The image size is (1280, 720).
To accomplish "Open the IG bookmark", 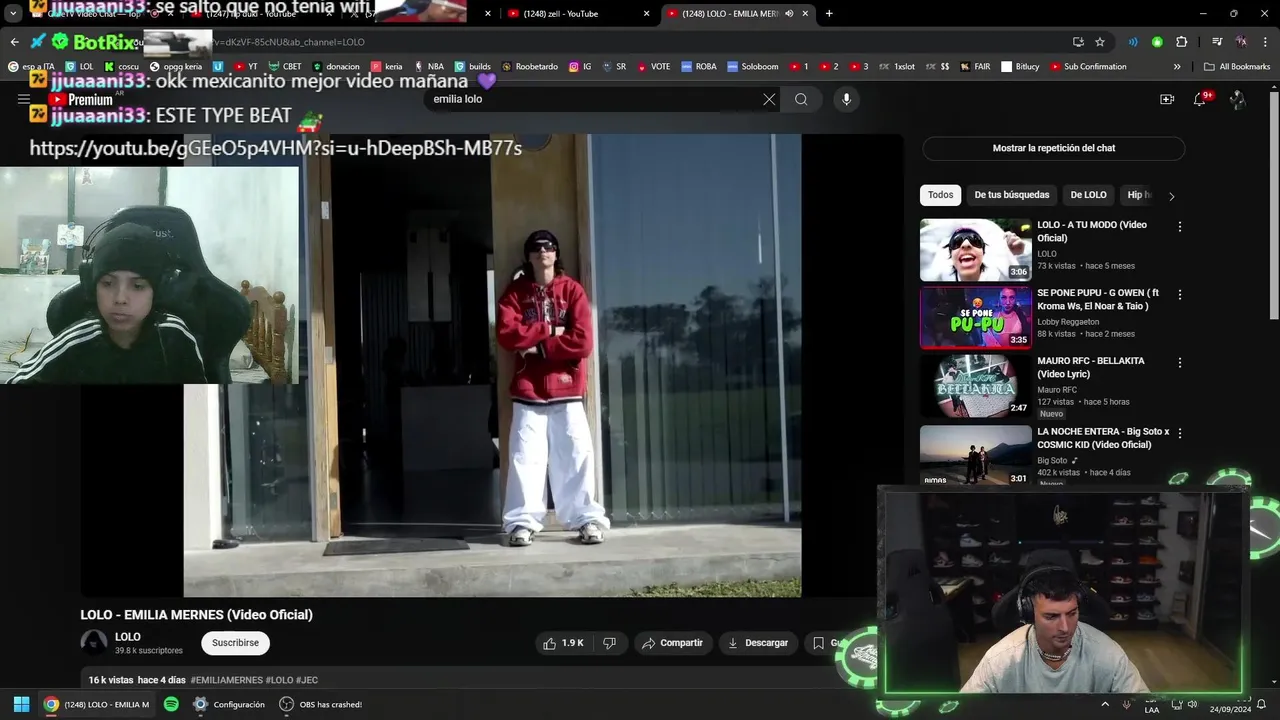I will (x=580, y=67).
